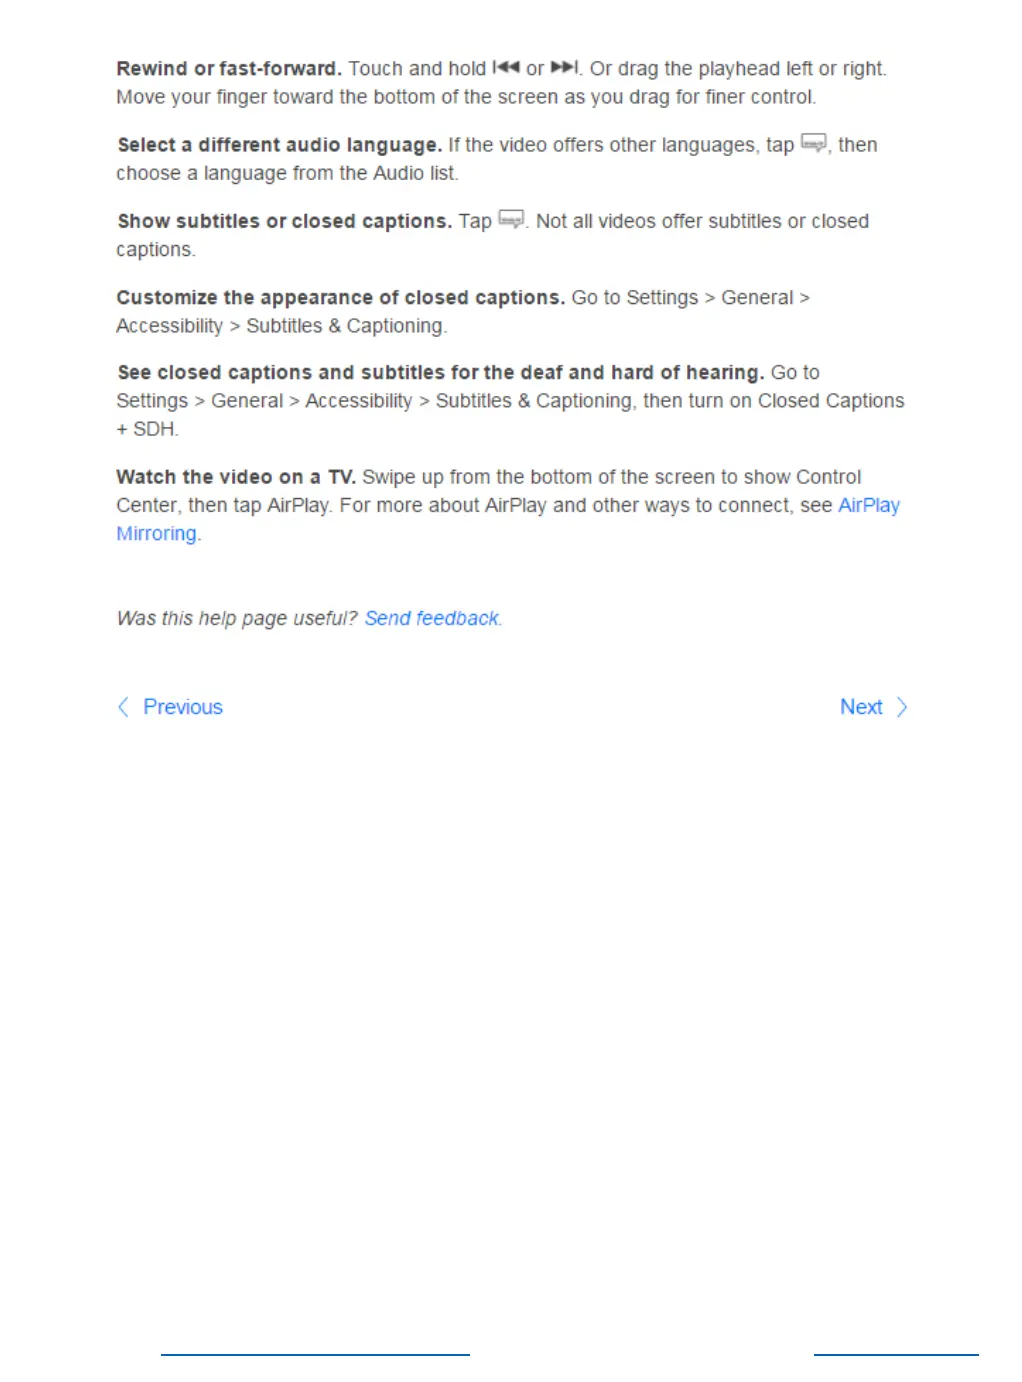Click the rewind icon in the text

(x=506, y=68)
